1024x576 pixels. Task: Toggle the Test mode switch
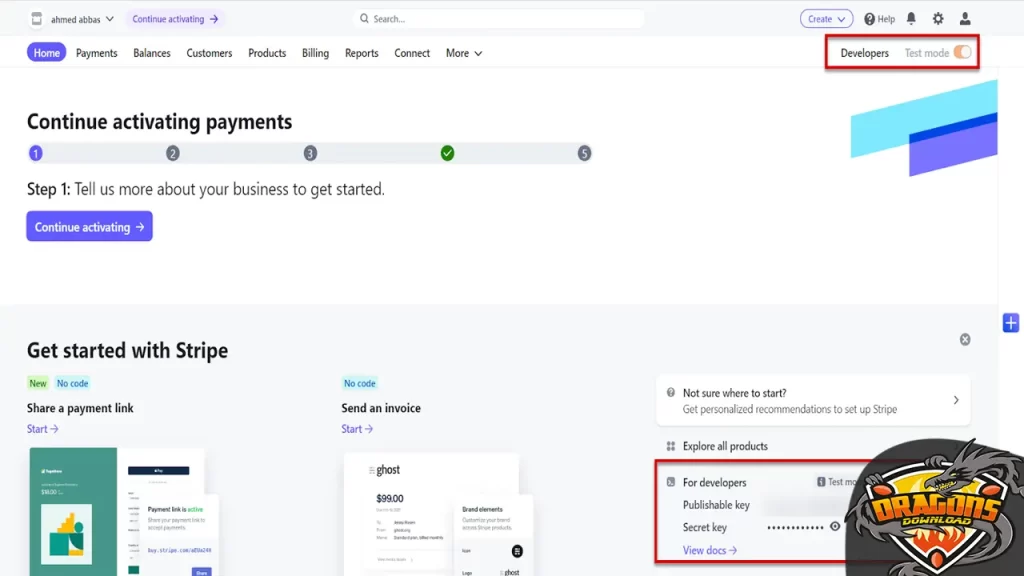tap(962, 53)
